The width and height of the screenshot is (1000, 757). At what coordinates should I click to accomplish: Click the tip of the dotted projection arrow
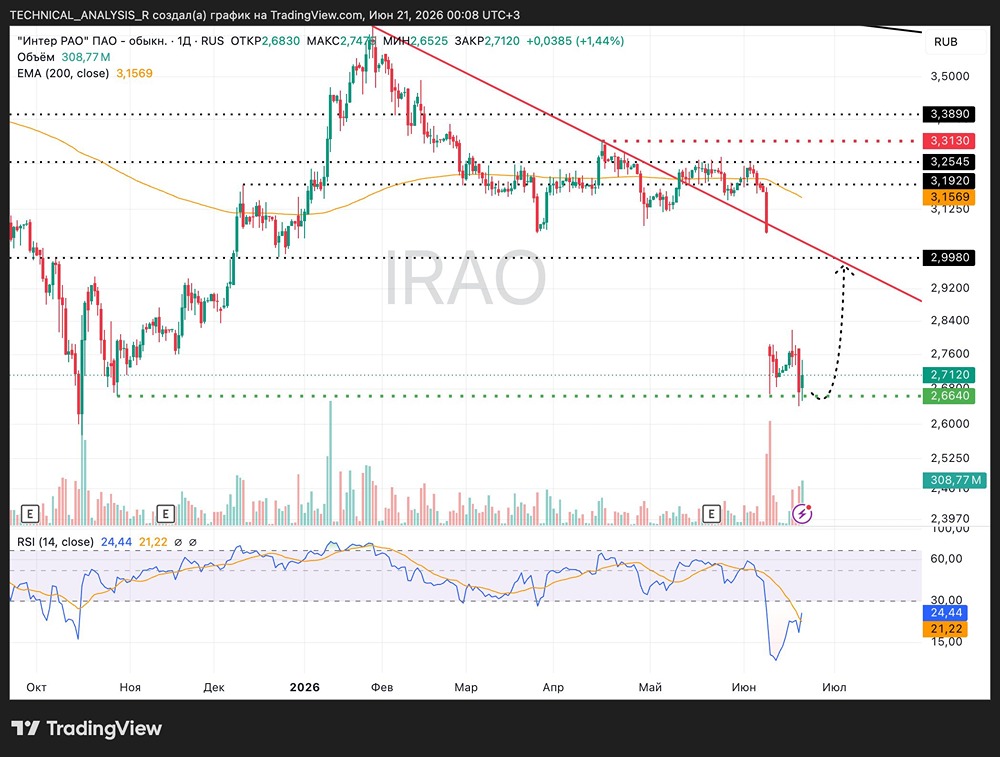point(845,267)
